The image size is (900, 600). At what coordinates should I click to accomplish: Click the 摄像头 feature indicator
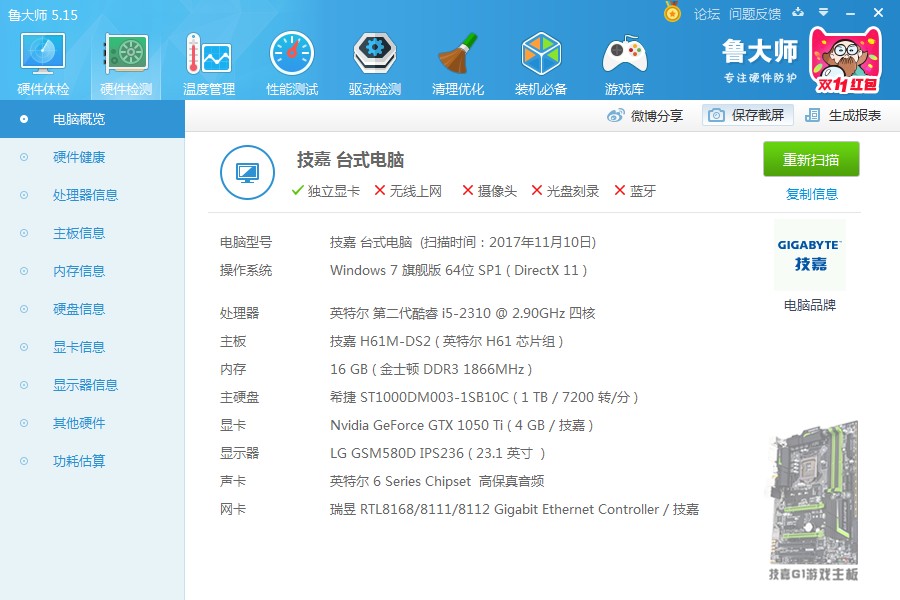coord(490,191)
